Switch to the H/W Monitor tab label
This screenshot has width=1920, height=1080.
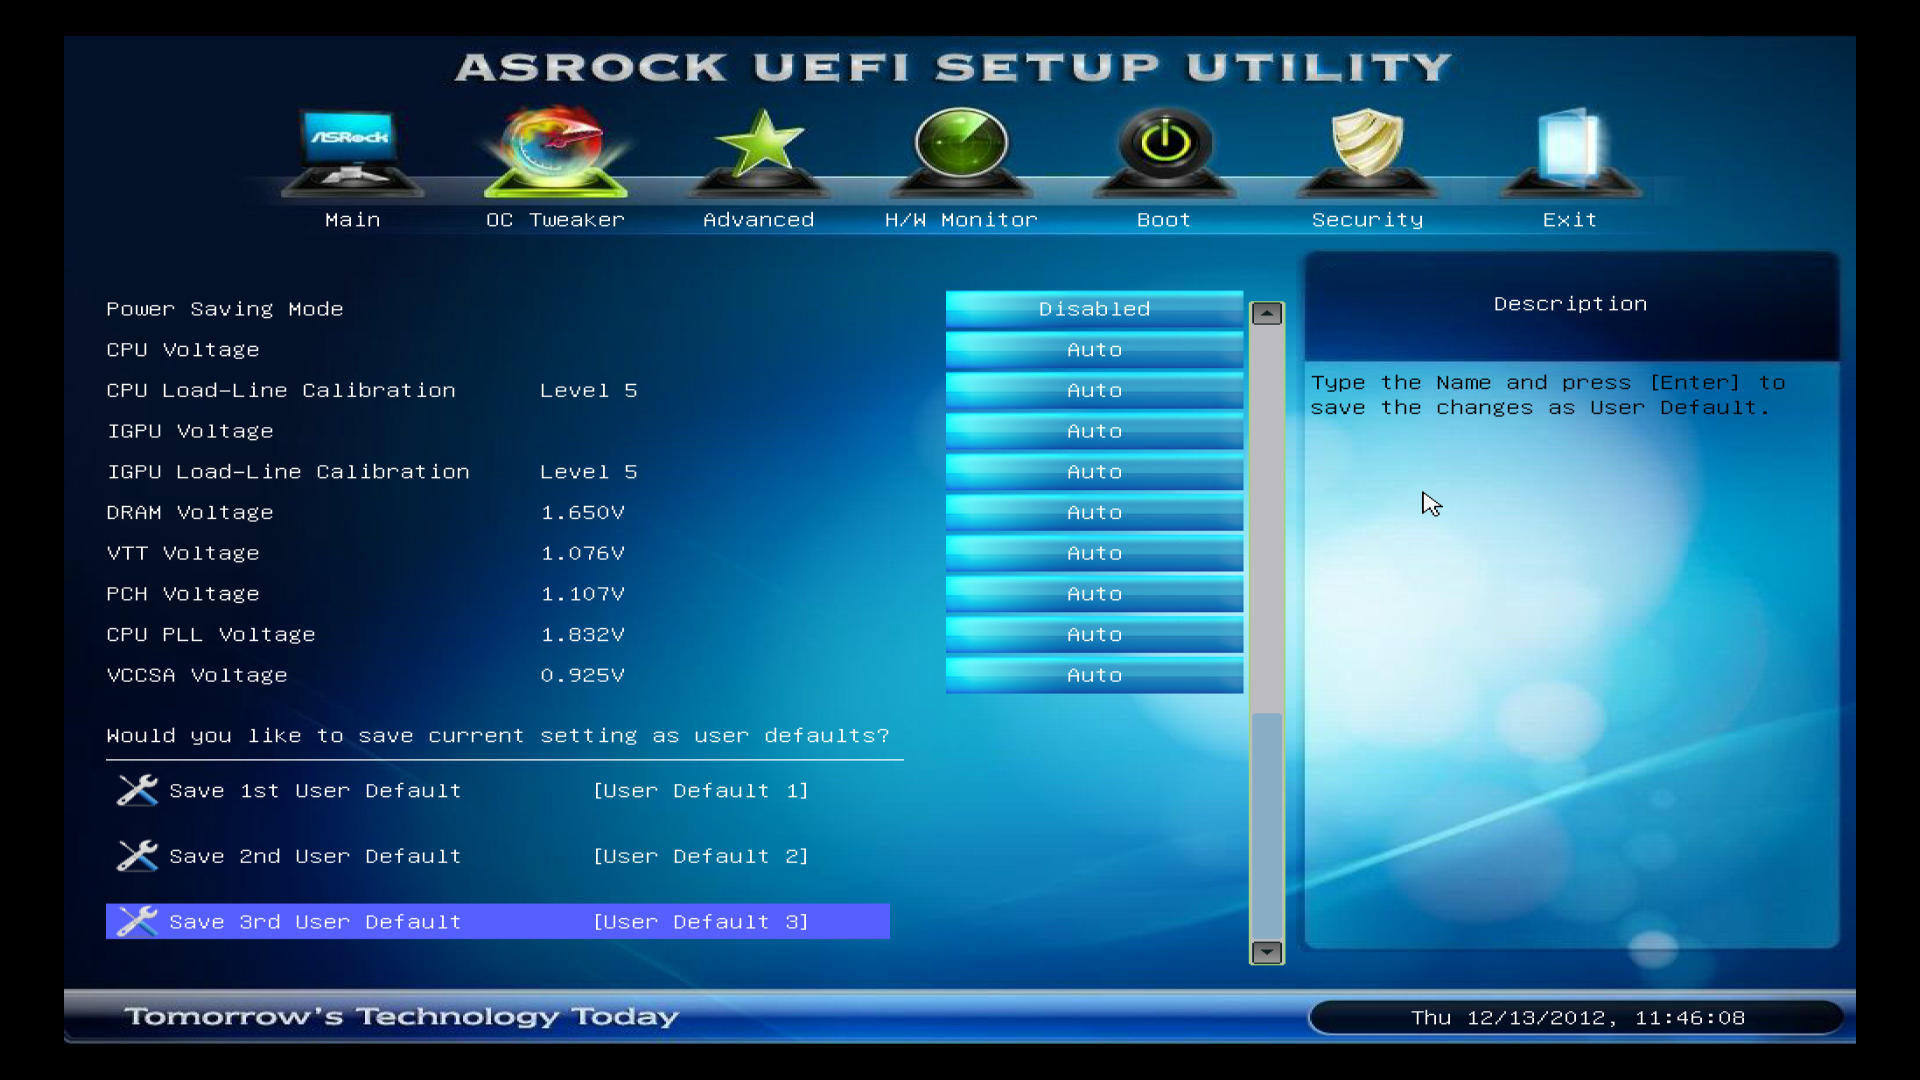(x=961, y=220)
